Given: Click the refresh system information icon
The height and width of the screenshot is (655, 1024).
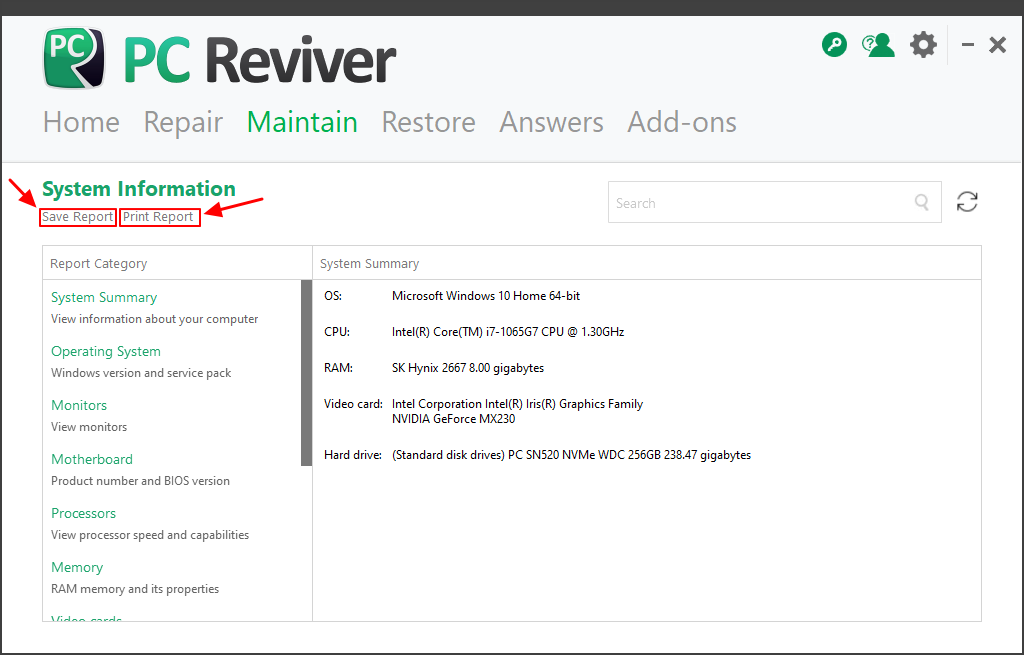Looking at the screenshot, I should 967,202.
